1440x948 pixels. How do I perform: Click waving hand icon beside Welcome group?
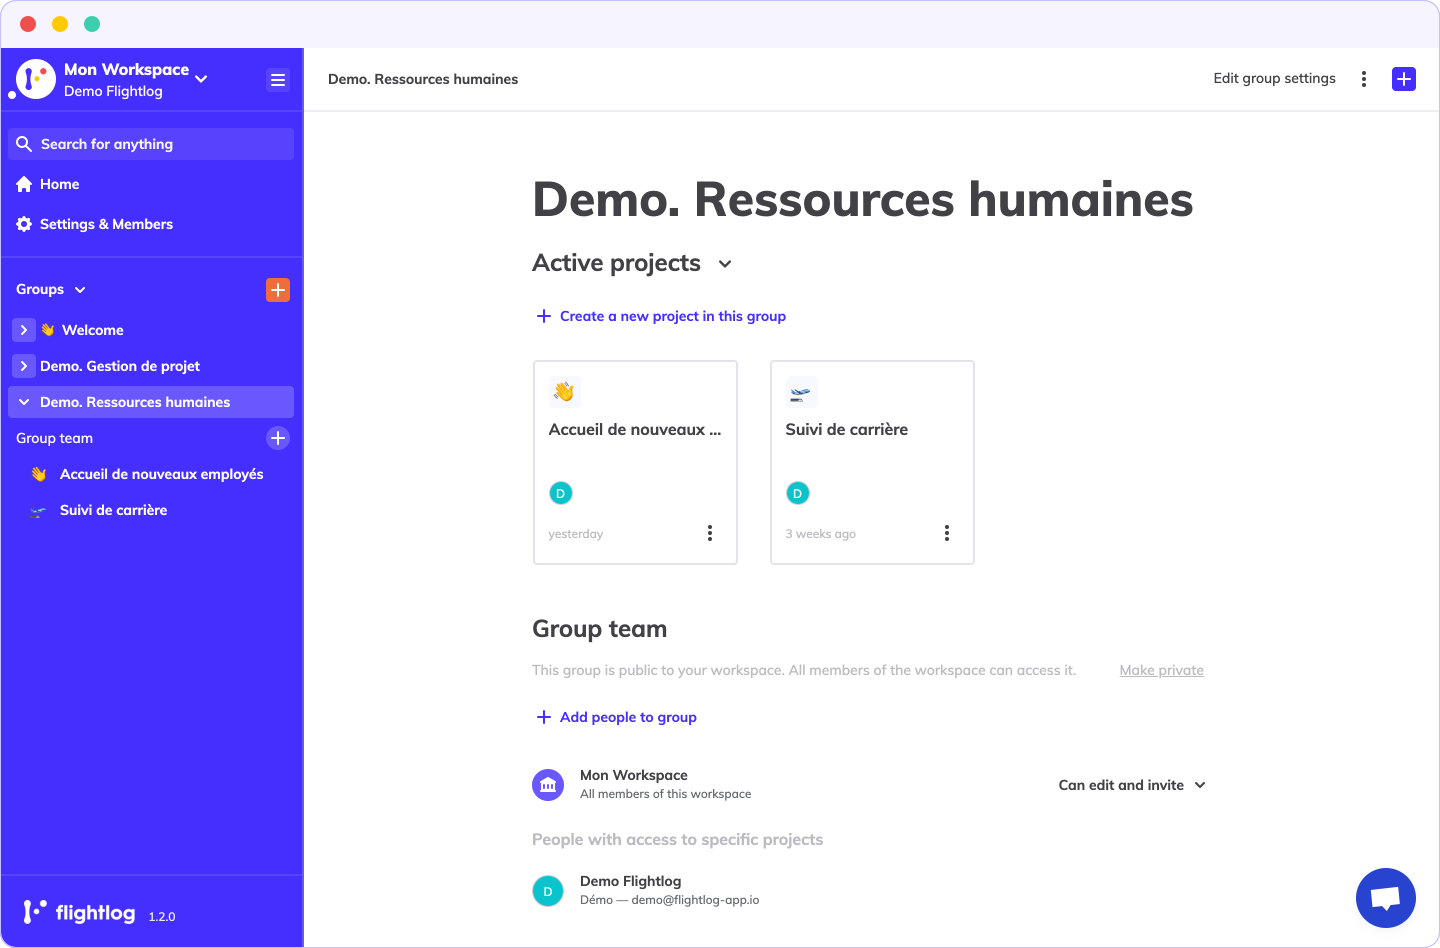coord(47,330)
